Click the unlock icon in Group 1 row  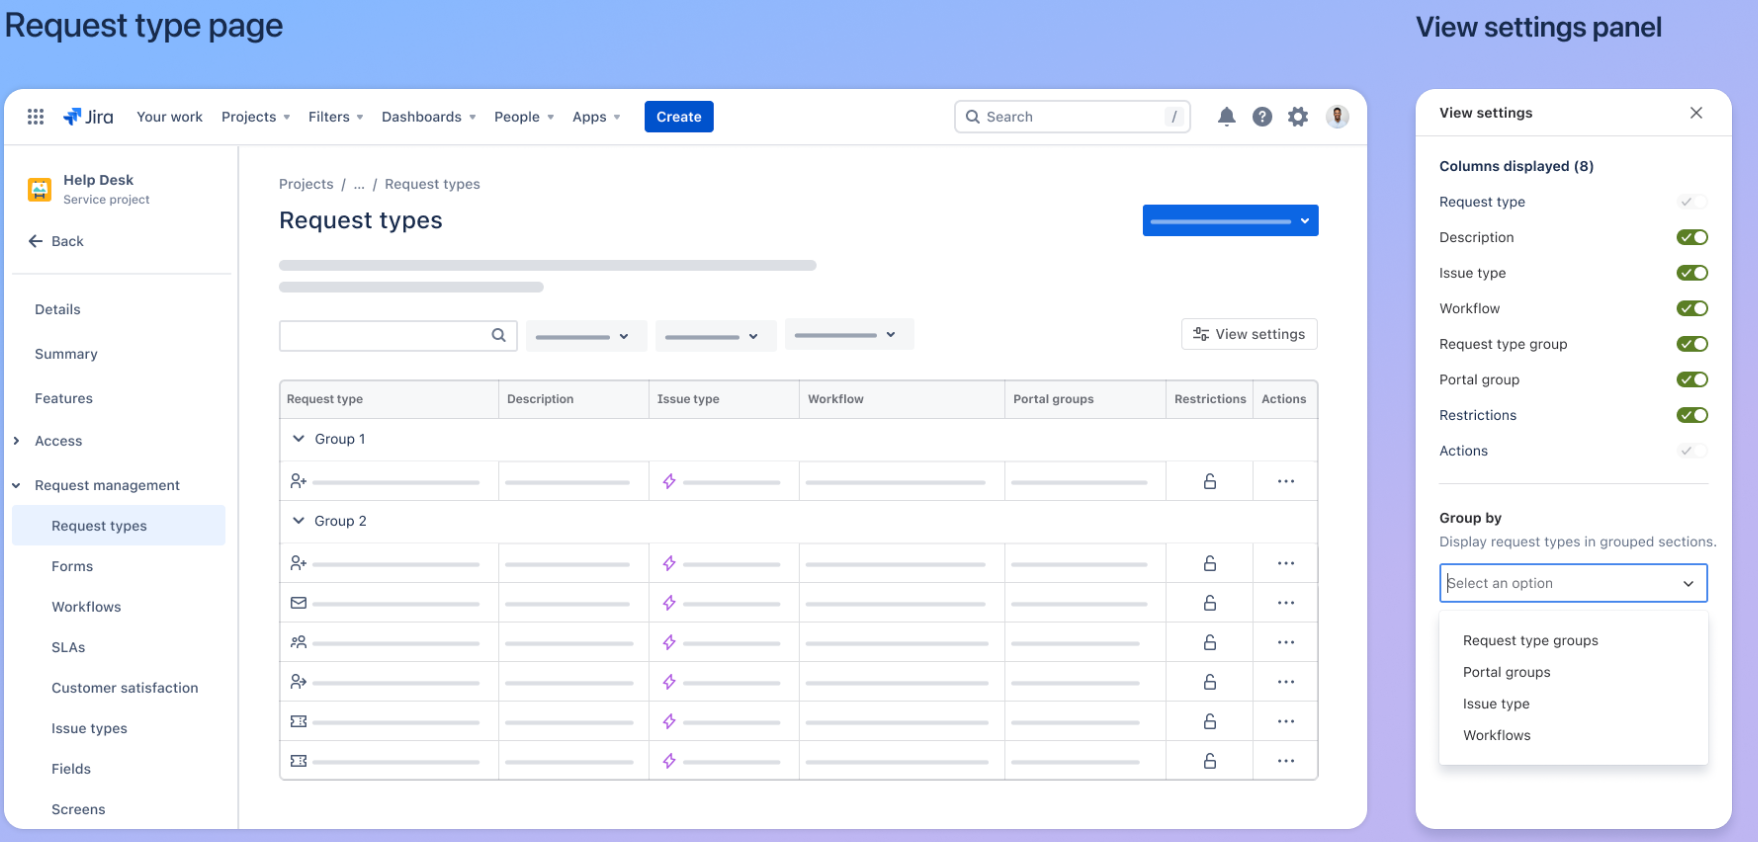tap(1209, 481)
